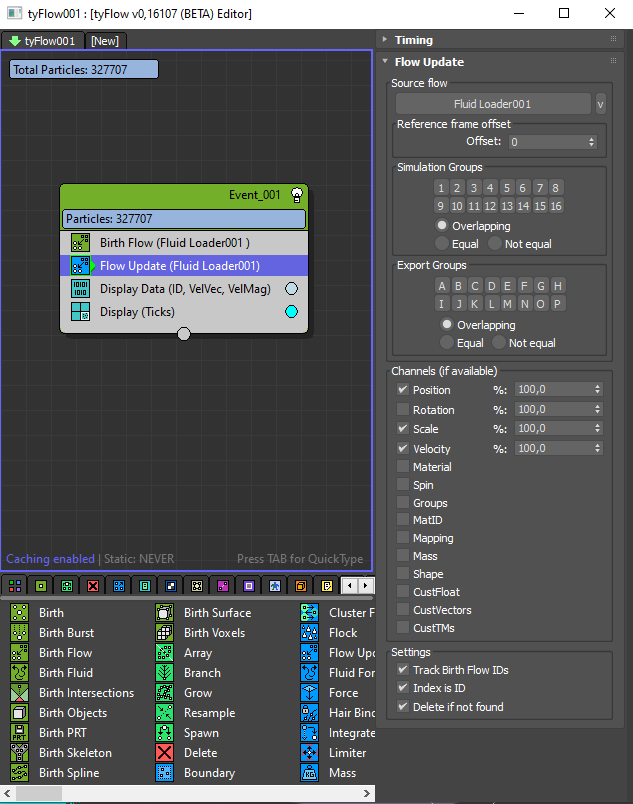Select Display (Ticks) operator row

coord(184,312)
